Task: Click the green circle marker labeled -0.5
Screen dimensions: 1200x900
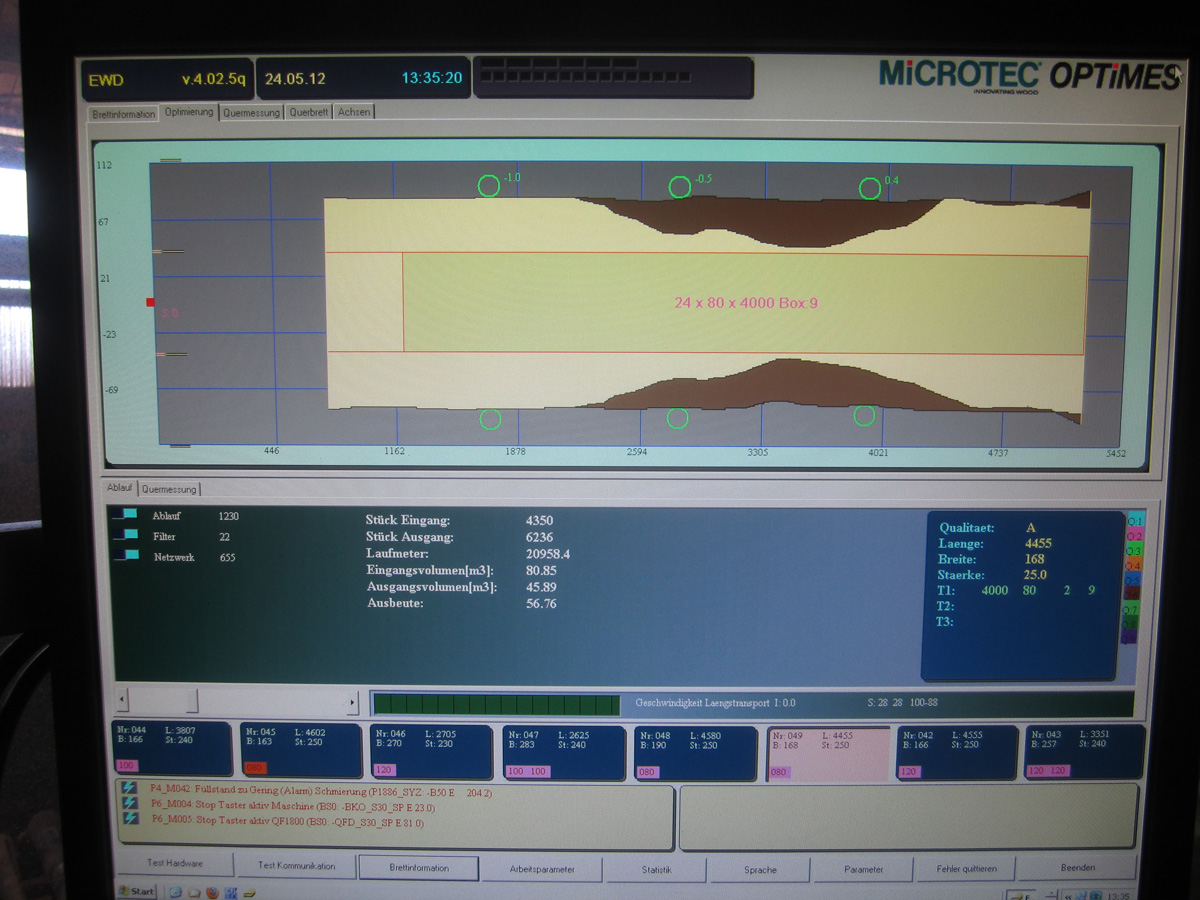Action: tap(679, 187)
